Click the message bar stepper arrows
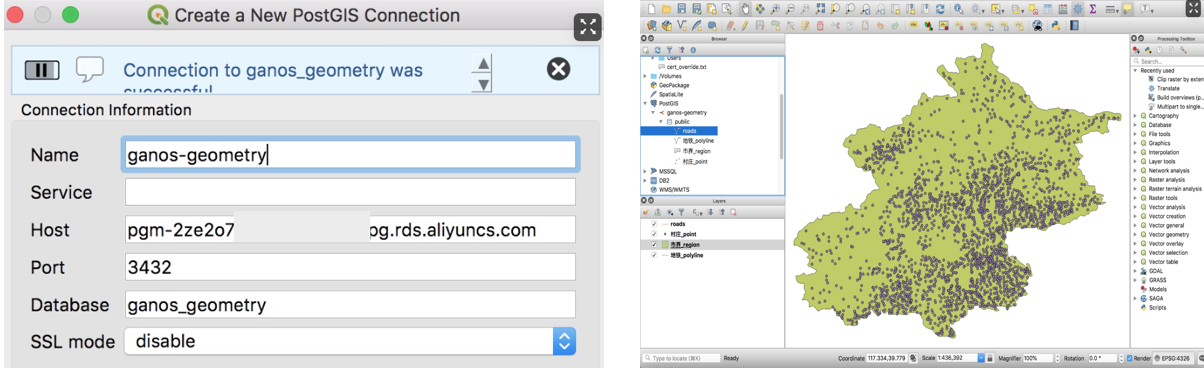 tap(483, 74)
